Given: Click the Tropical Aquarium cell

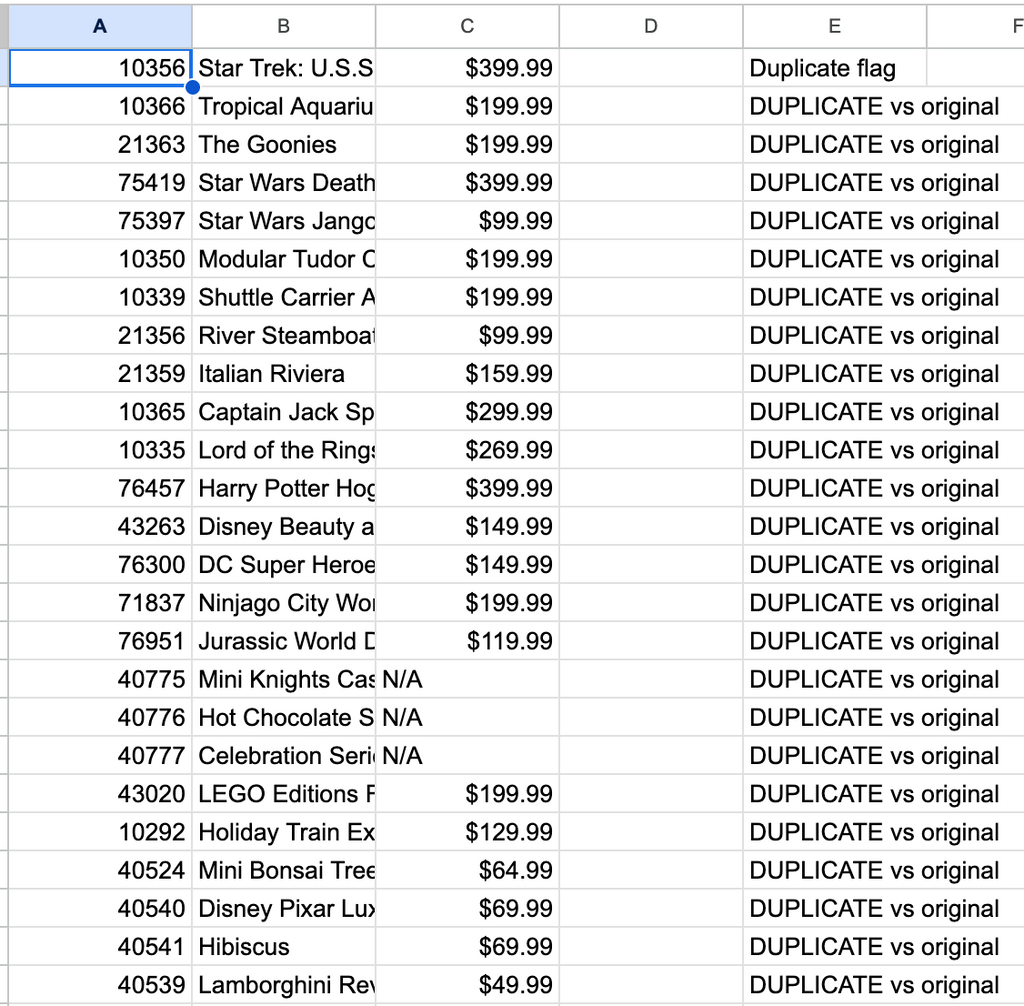Looking at the screenshot, I should (283, 106).
